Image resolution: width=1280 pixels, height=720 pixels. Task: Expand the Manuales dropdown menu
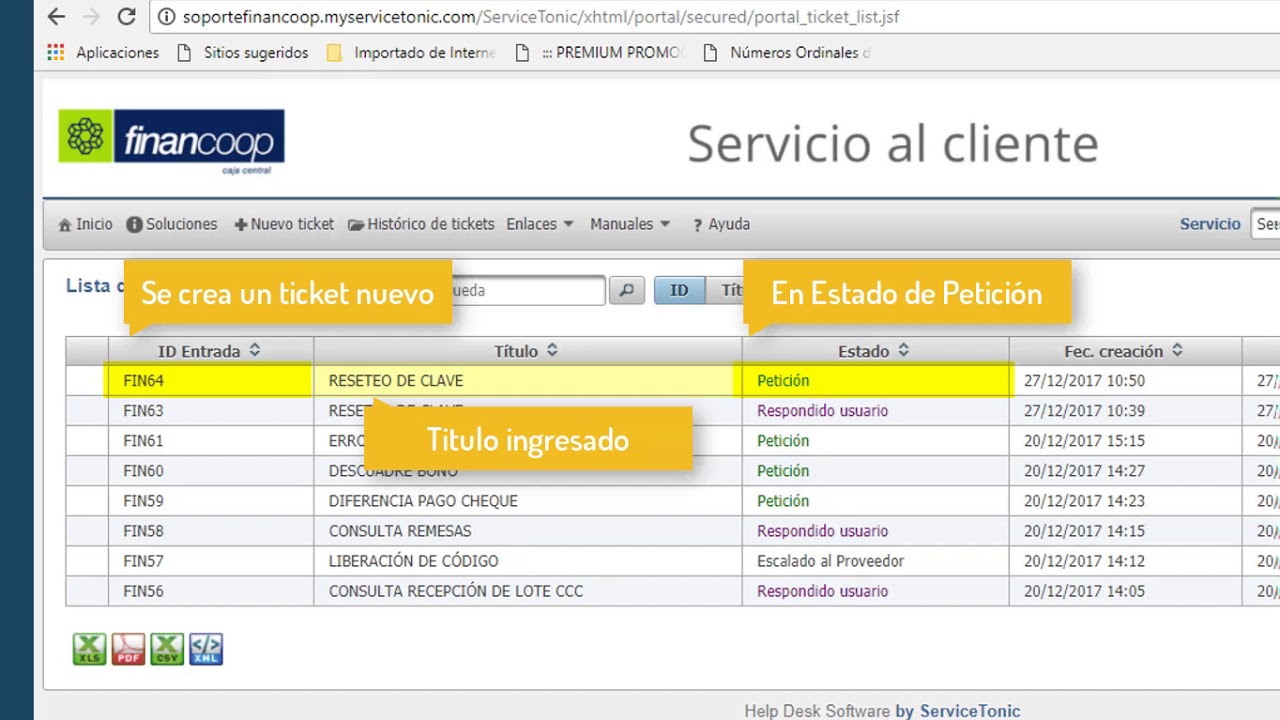click(630, 224)
